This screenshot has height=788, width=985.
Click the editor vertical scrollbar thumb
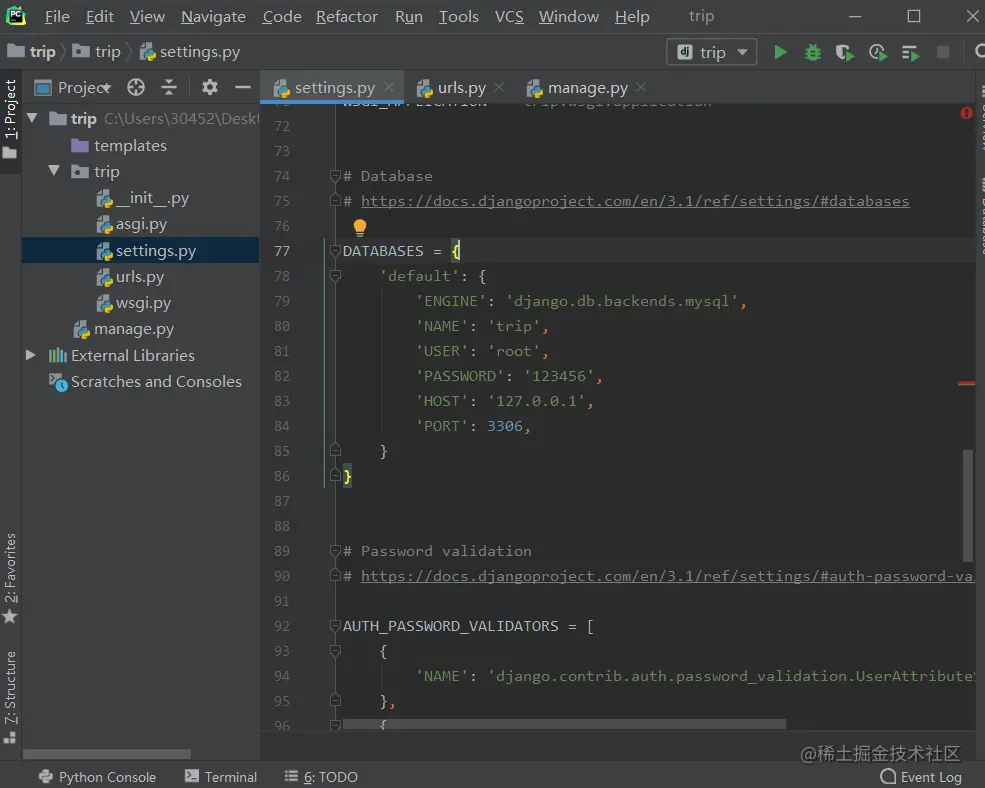click(967, 505)
